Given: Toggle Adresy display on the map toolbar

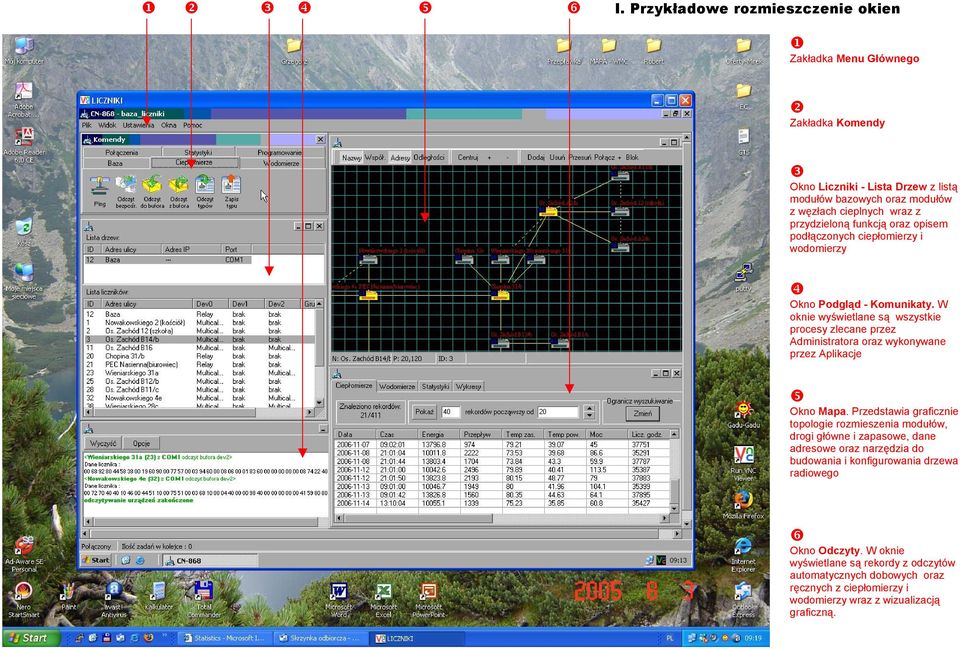Looking at the screenshot, I should click(400, 158).
